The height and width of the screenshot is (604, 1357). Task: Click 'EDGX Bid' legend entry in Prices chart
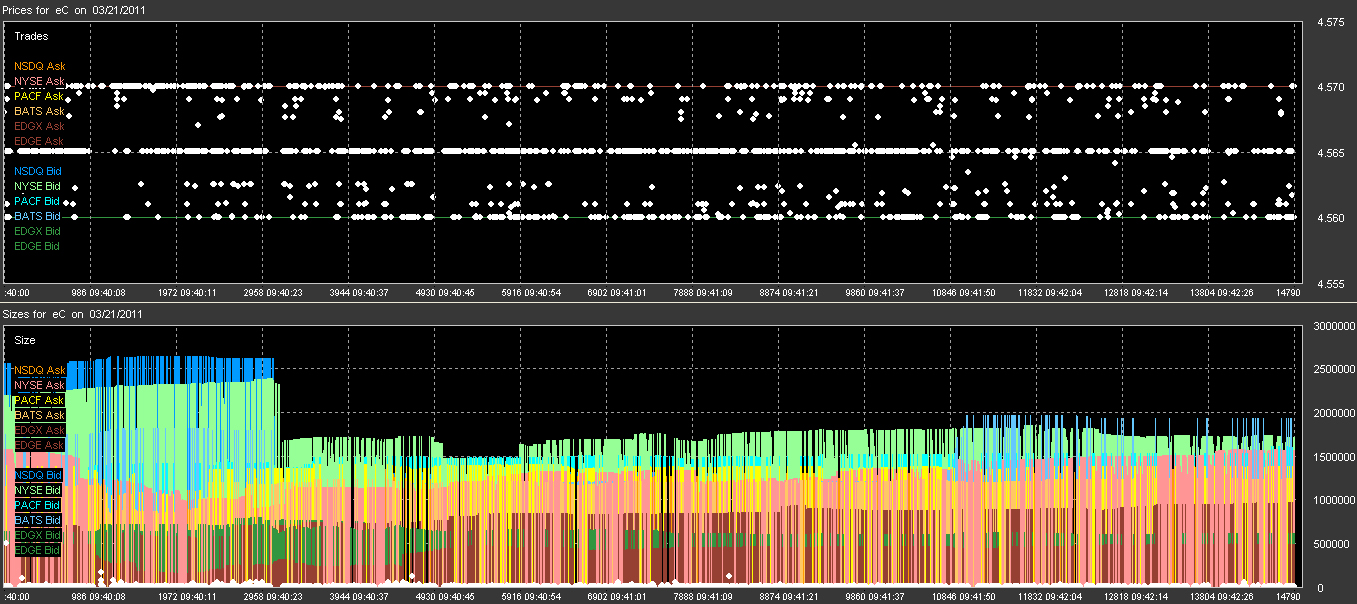38,231
